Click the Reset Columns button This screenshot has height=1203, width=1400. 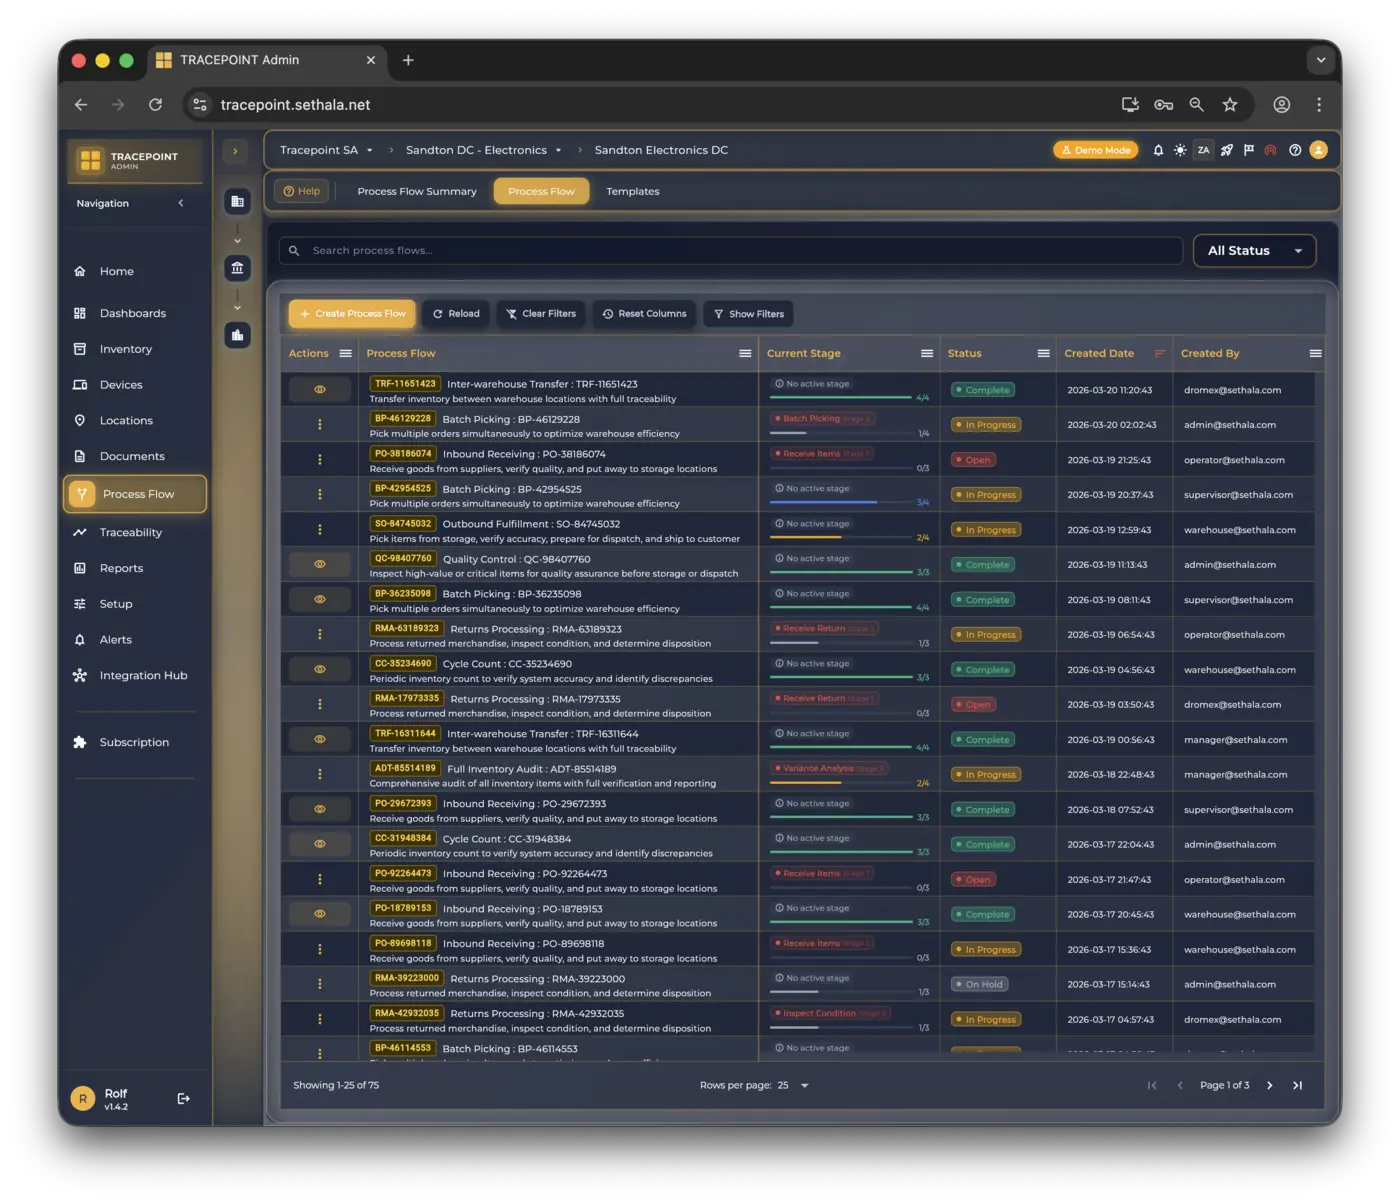[644, 314]
